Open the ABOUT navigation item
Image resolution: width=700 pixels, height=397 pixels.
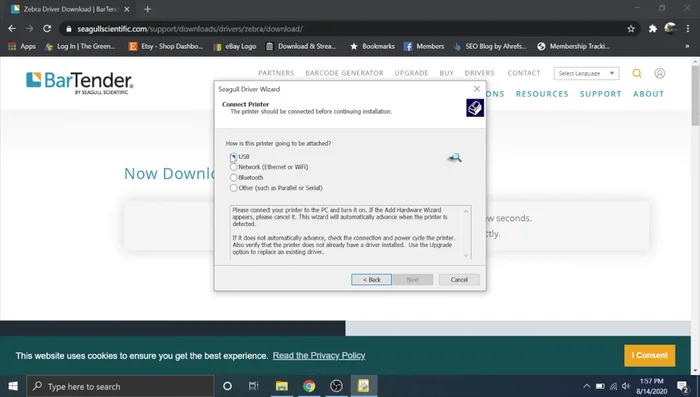click(648, 94)
